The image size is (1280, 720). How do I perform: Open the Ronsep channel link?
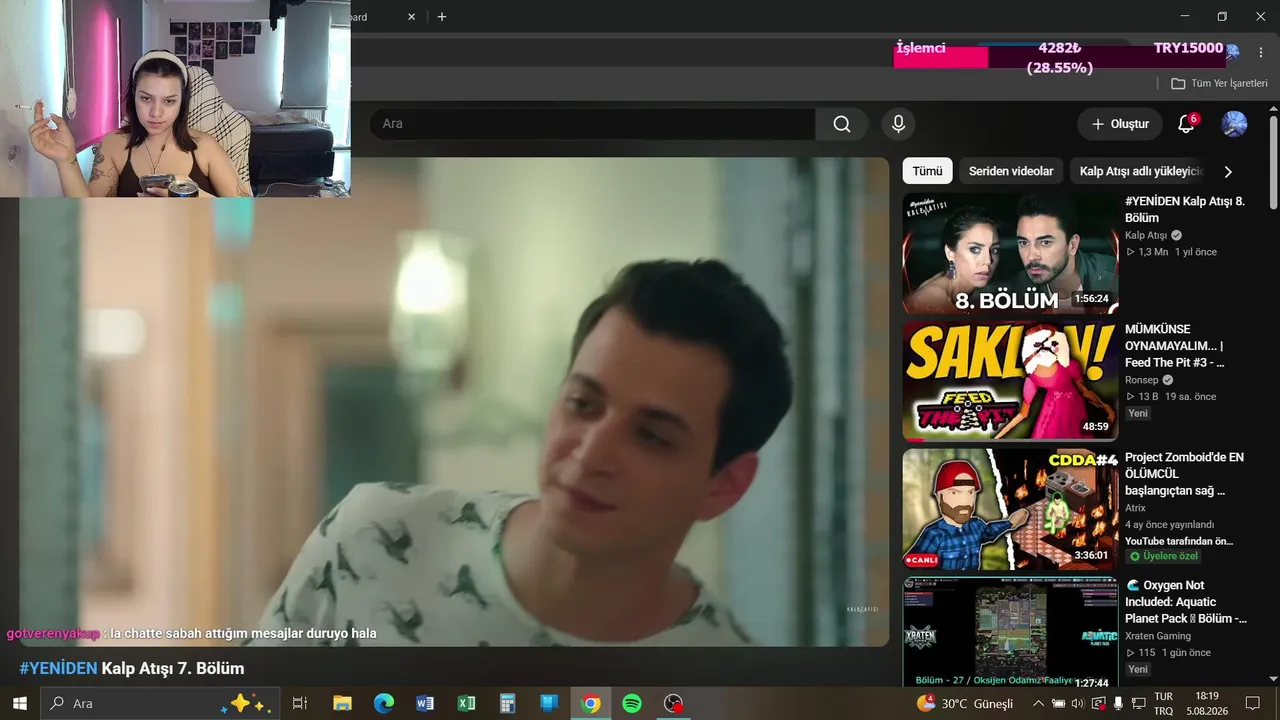click(1142, 380)
